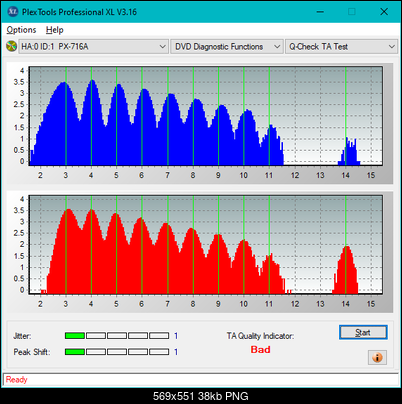Click the Start button

pos(363,332)
